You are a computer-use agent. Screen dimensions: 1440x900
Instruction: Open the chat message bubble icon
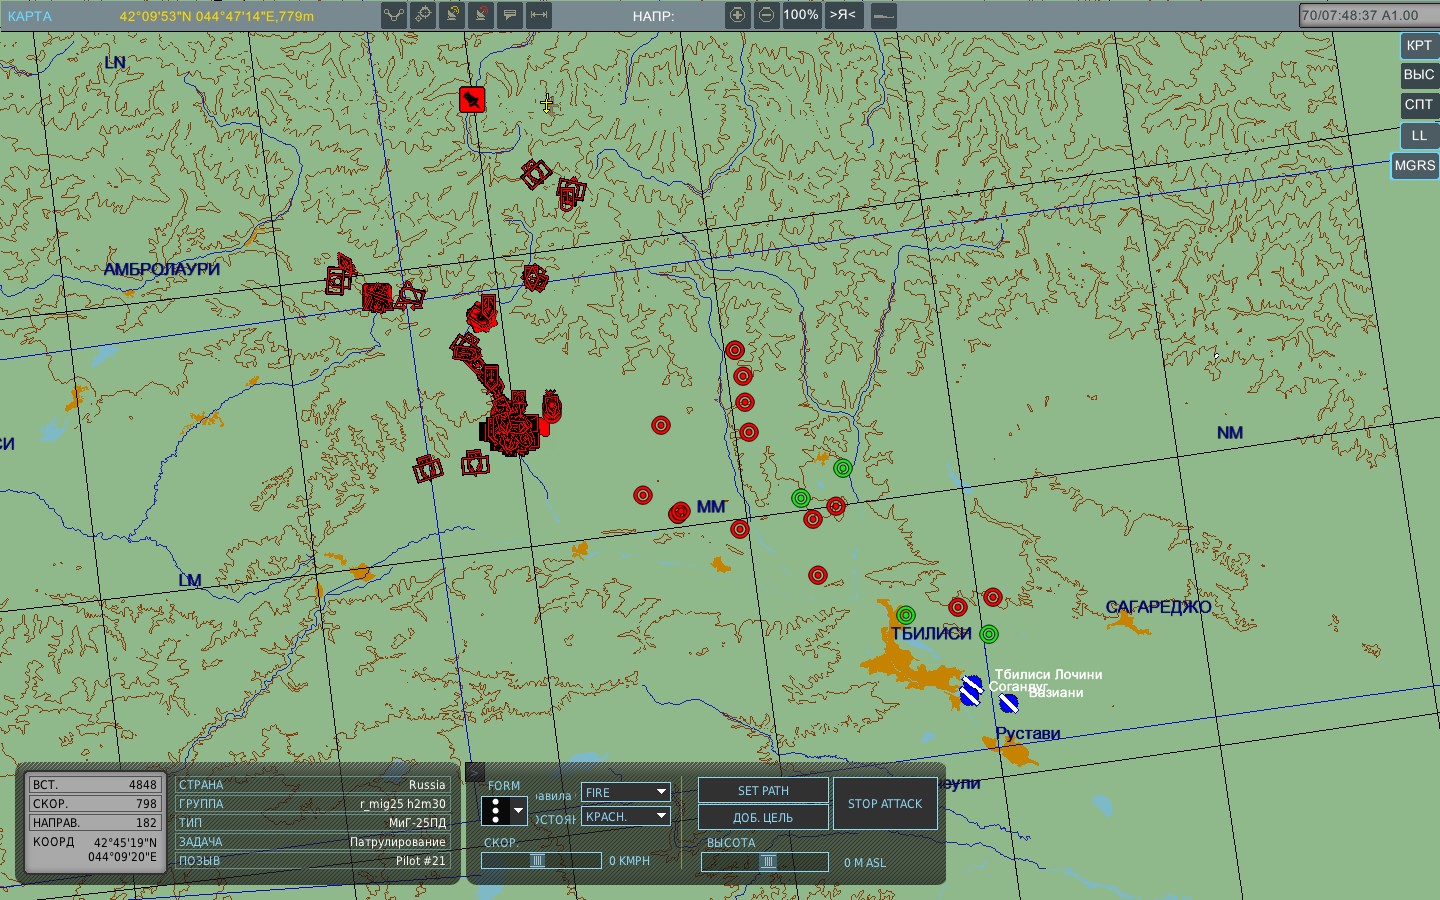[510, 15]
